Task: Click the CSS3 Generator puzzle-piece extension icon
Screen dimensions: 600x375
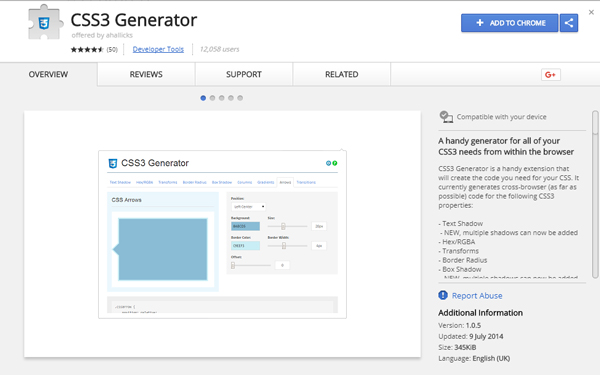Action: 45,22
